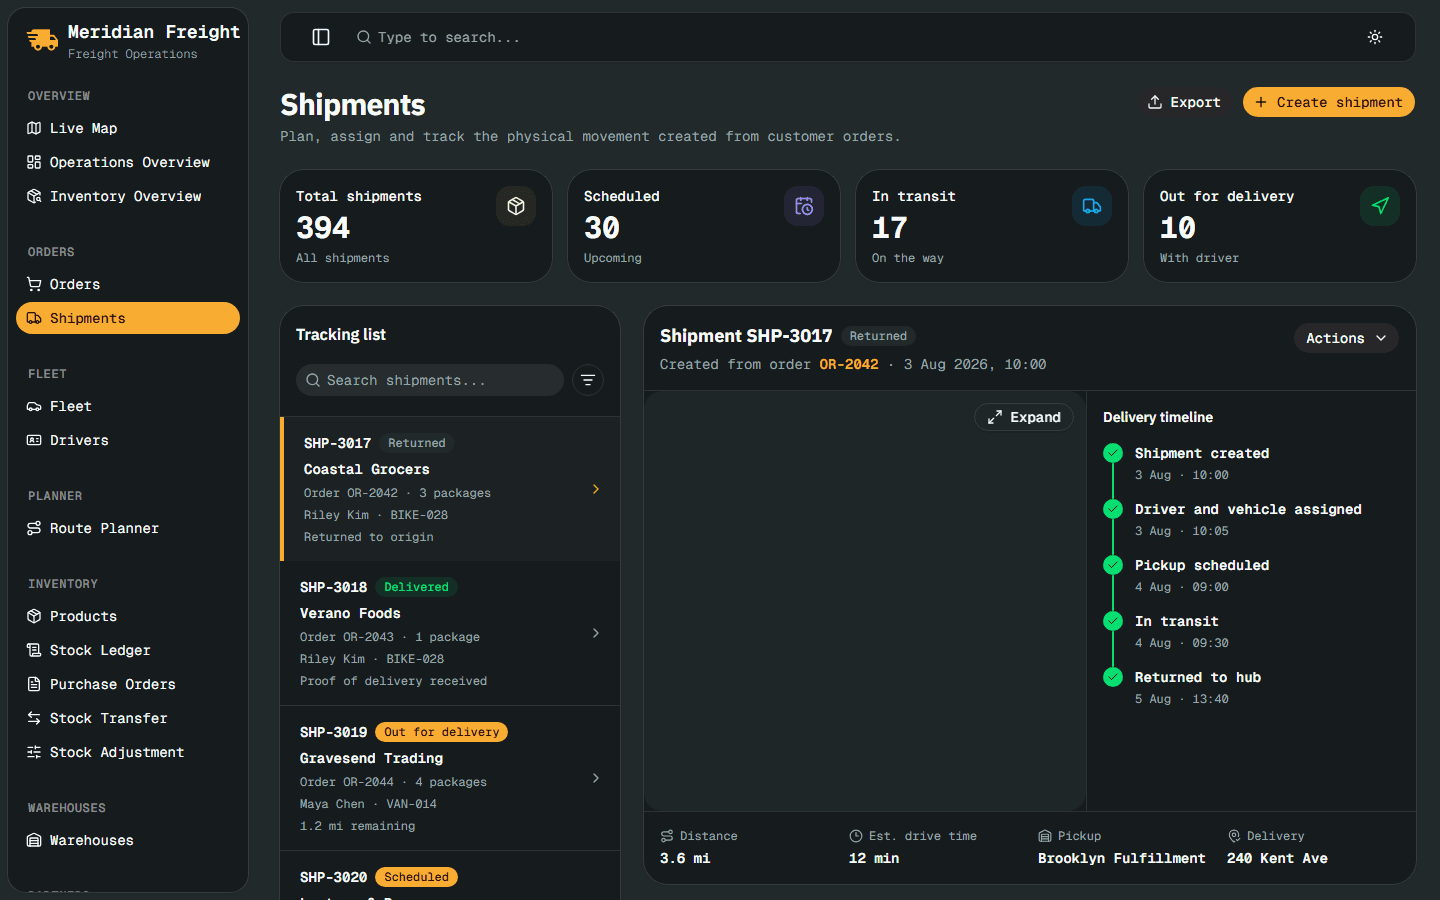Click the Purchase Orders document icon

coord(34,684)
